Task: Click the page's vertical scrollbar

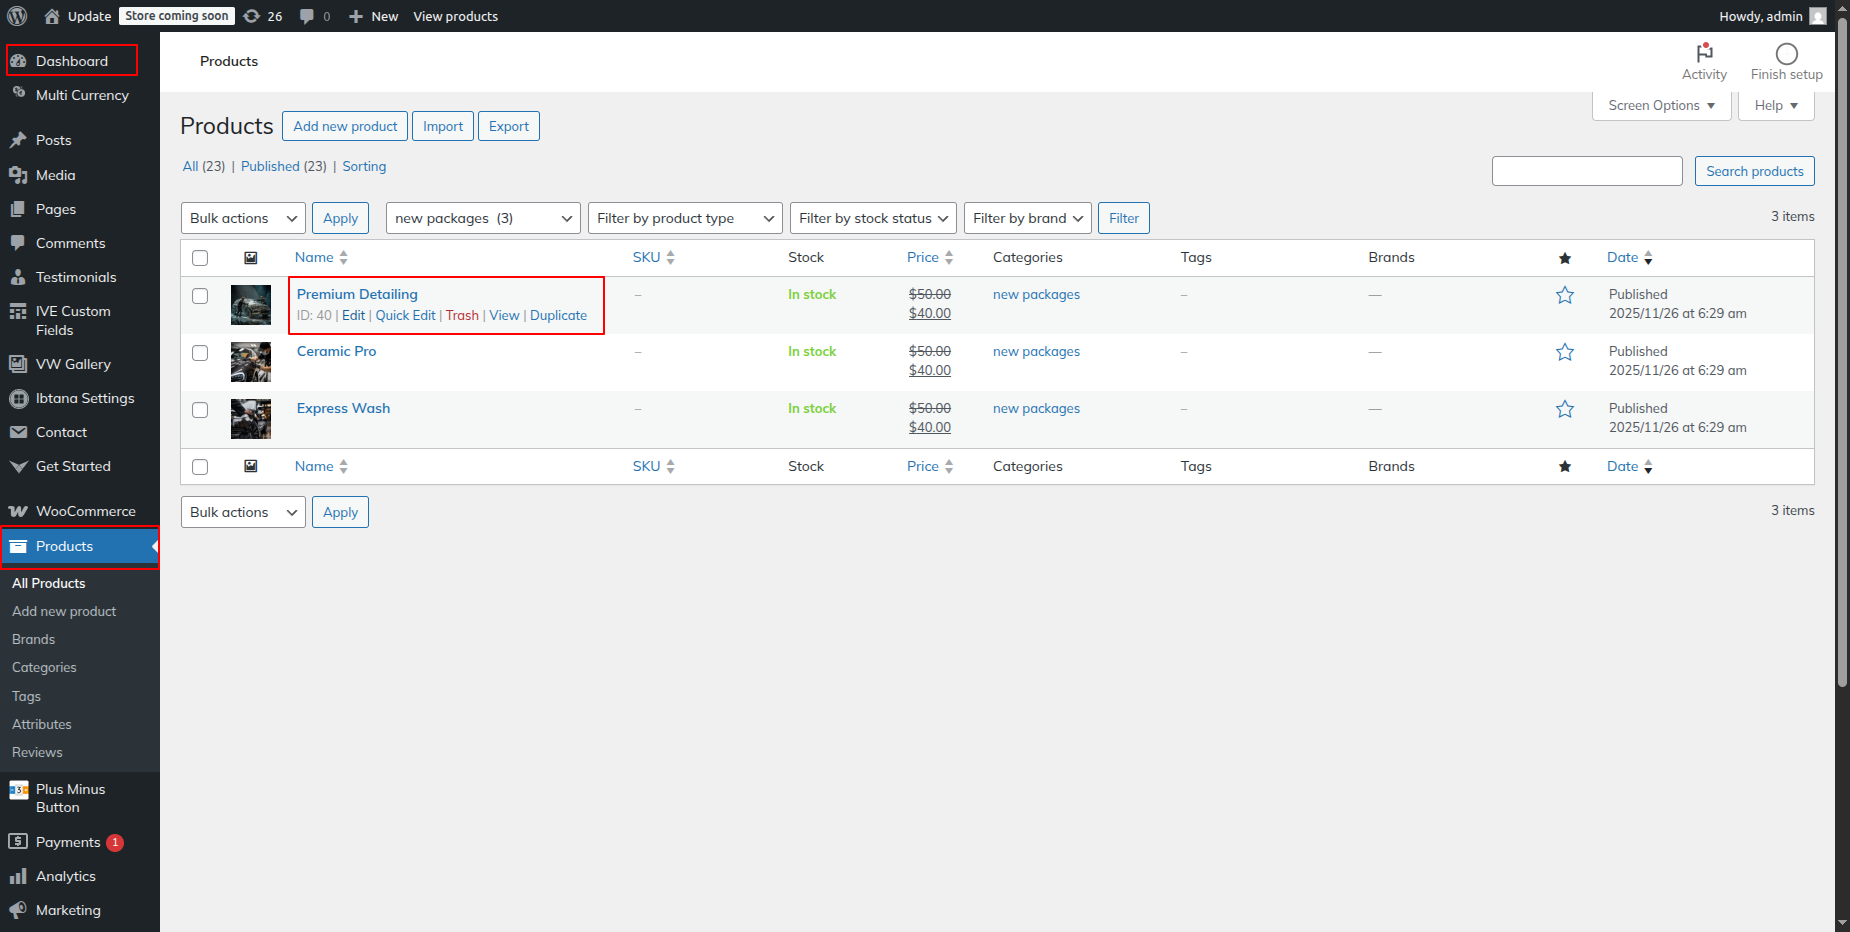Action: [x=1842, y=400]
